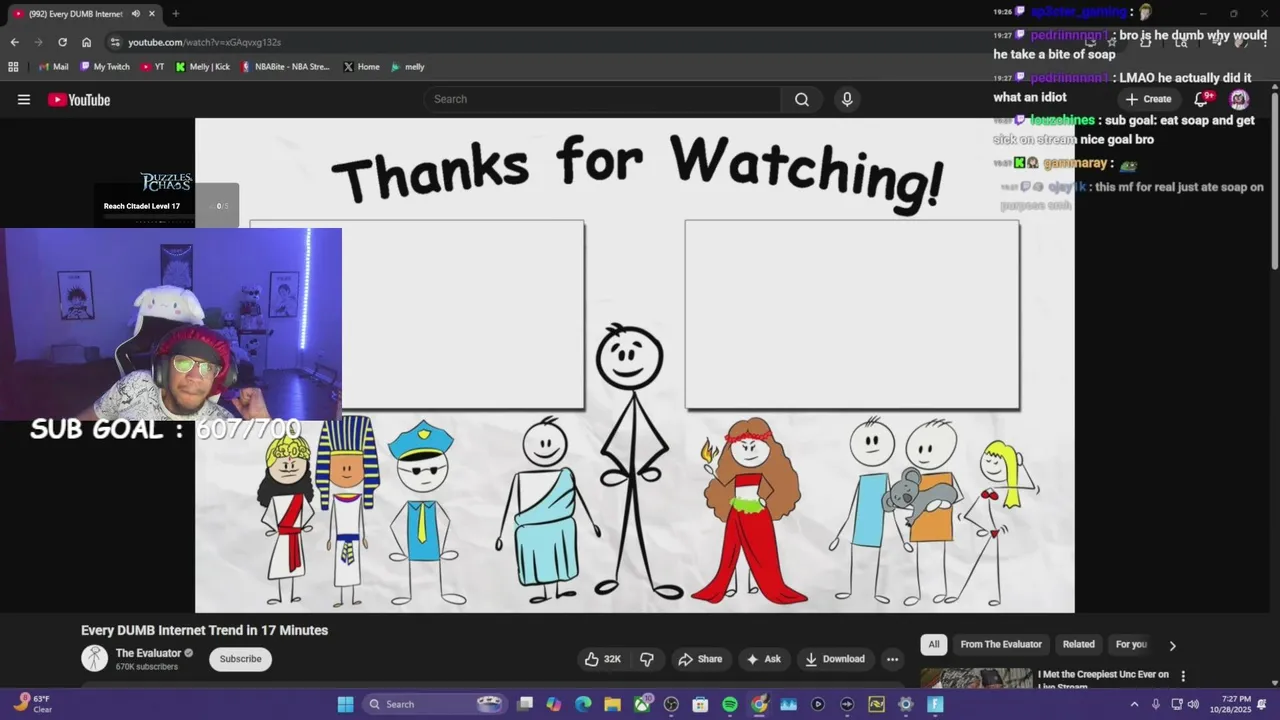Open Chrome from the taskbar

(x=759, y=704)
